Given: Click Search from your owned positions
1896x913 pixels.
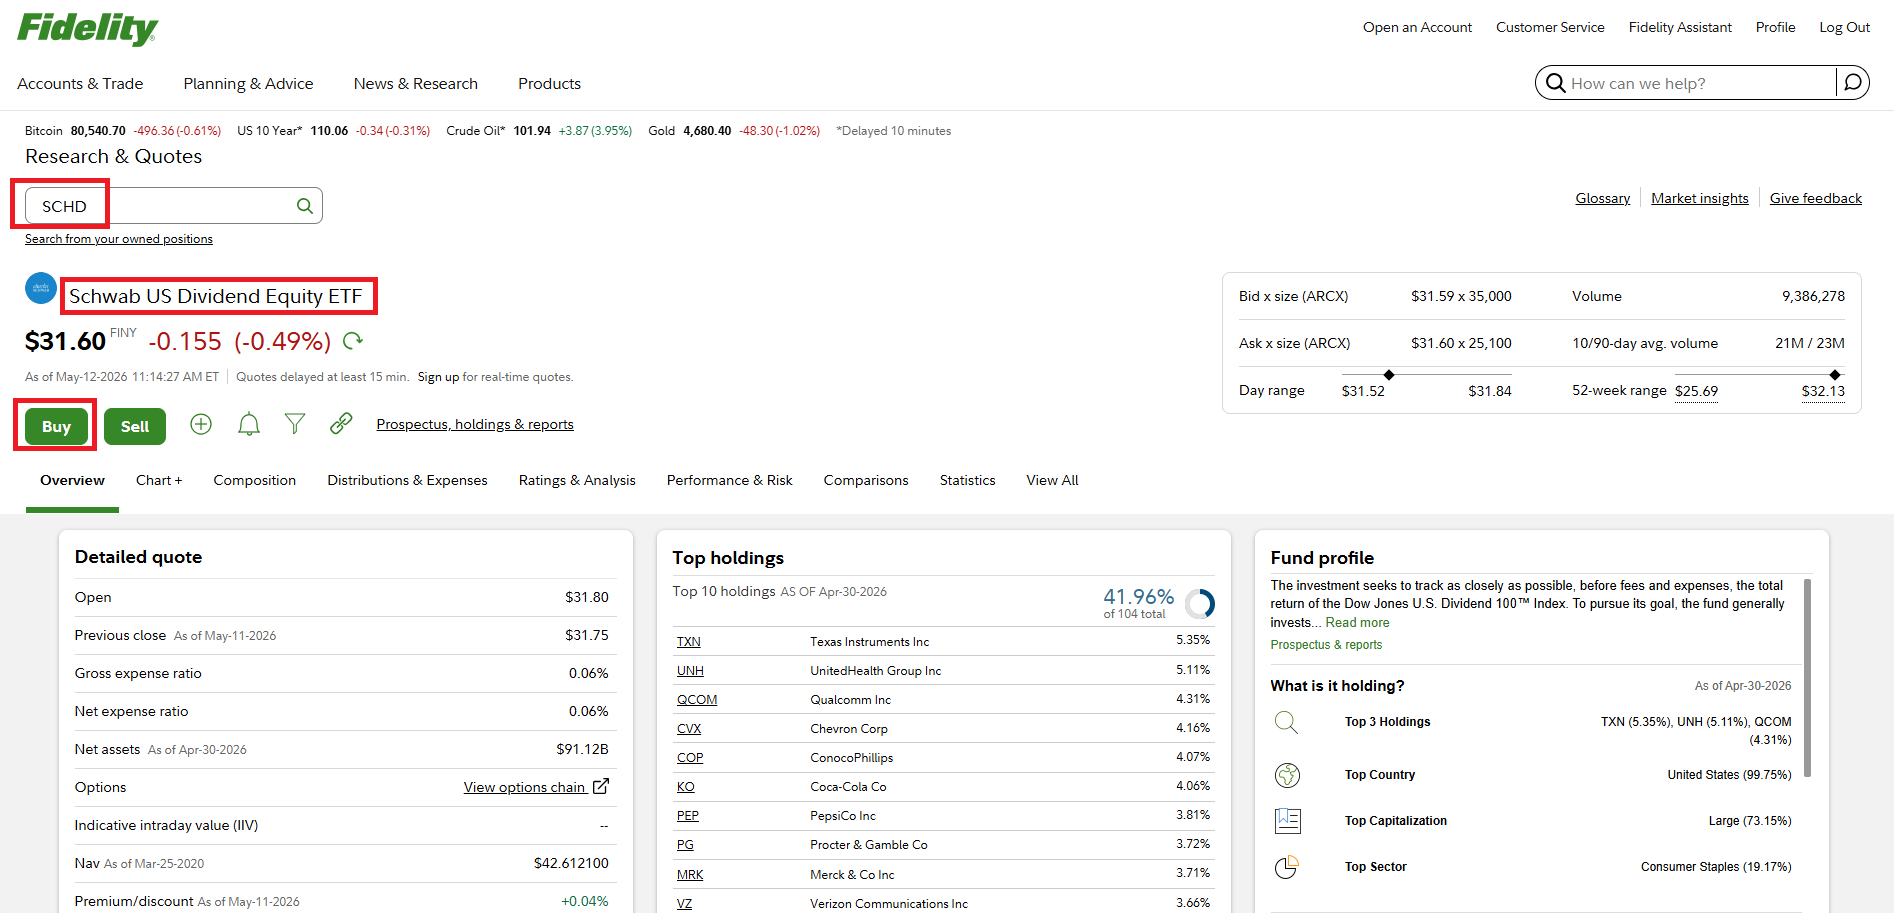Looking at the screenshot, I should (x=119, y=239).
